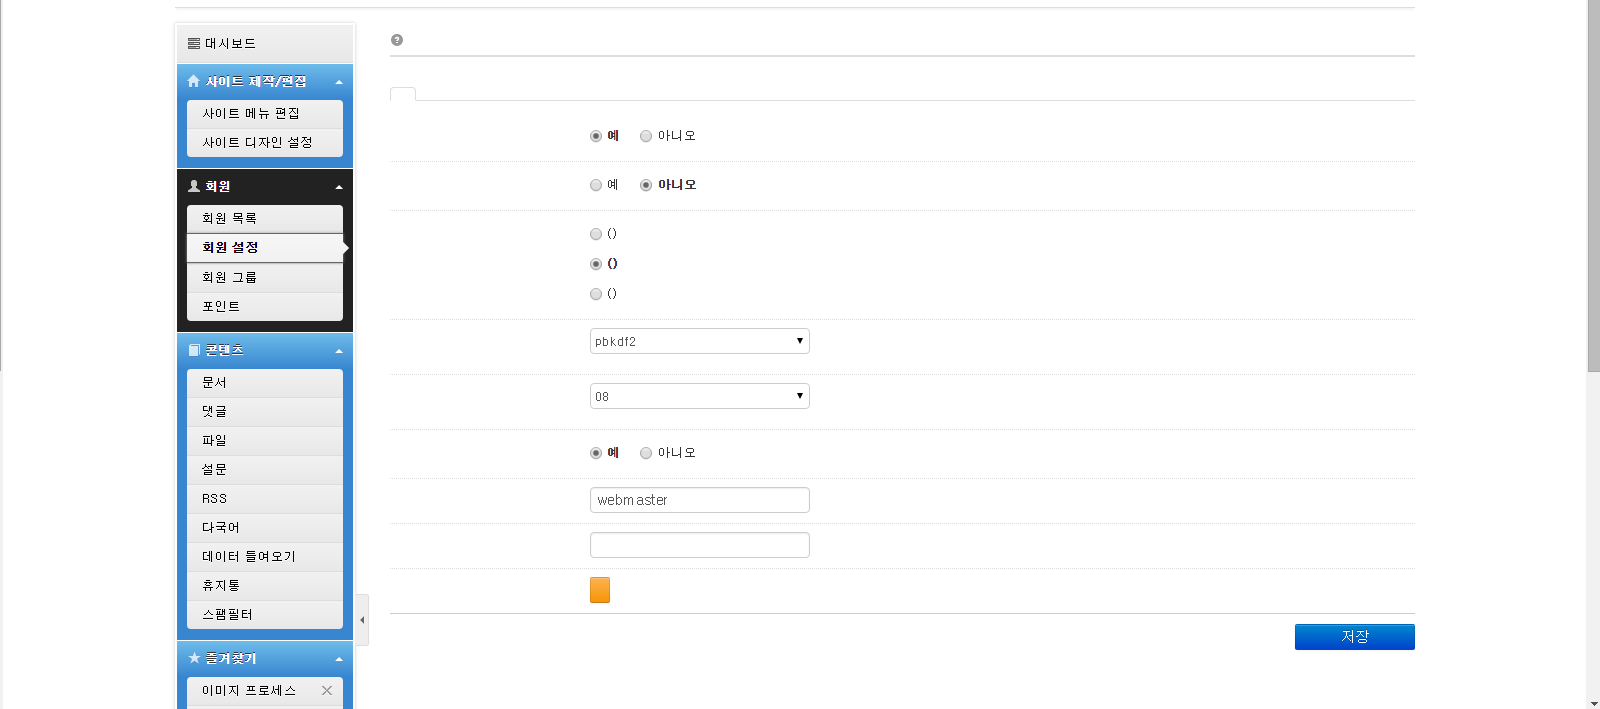This screenshot has width=1600, height=709.
Task: Click the home icon beside 사이트 제작/편집
Action: coord(194,81)
